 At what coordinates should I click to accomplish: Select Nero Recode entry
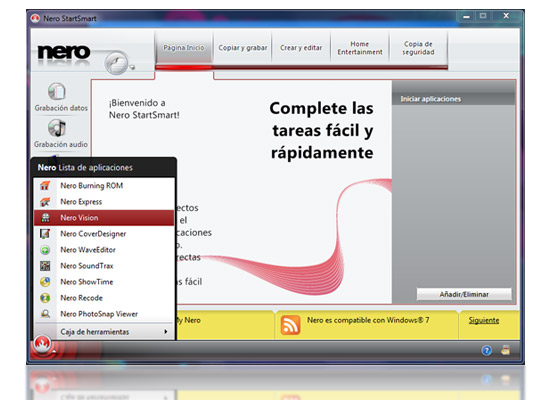click(104, 298)
